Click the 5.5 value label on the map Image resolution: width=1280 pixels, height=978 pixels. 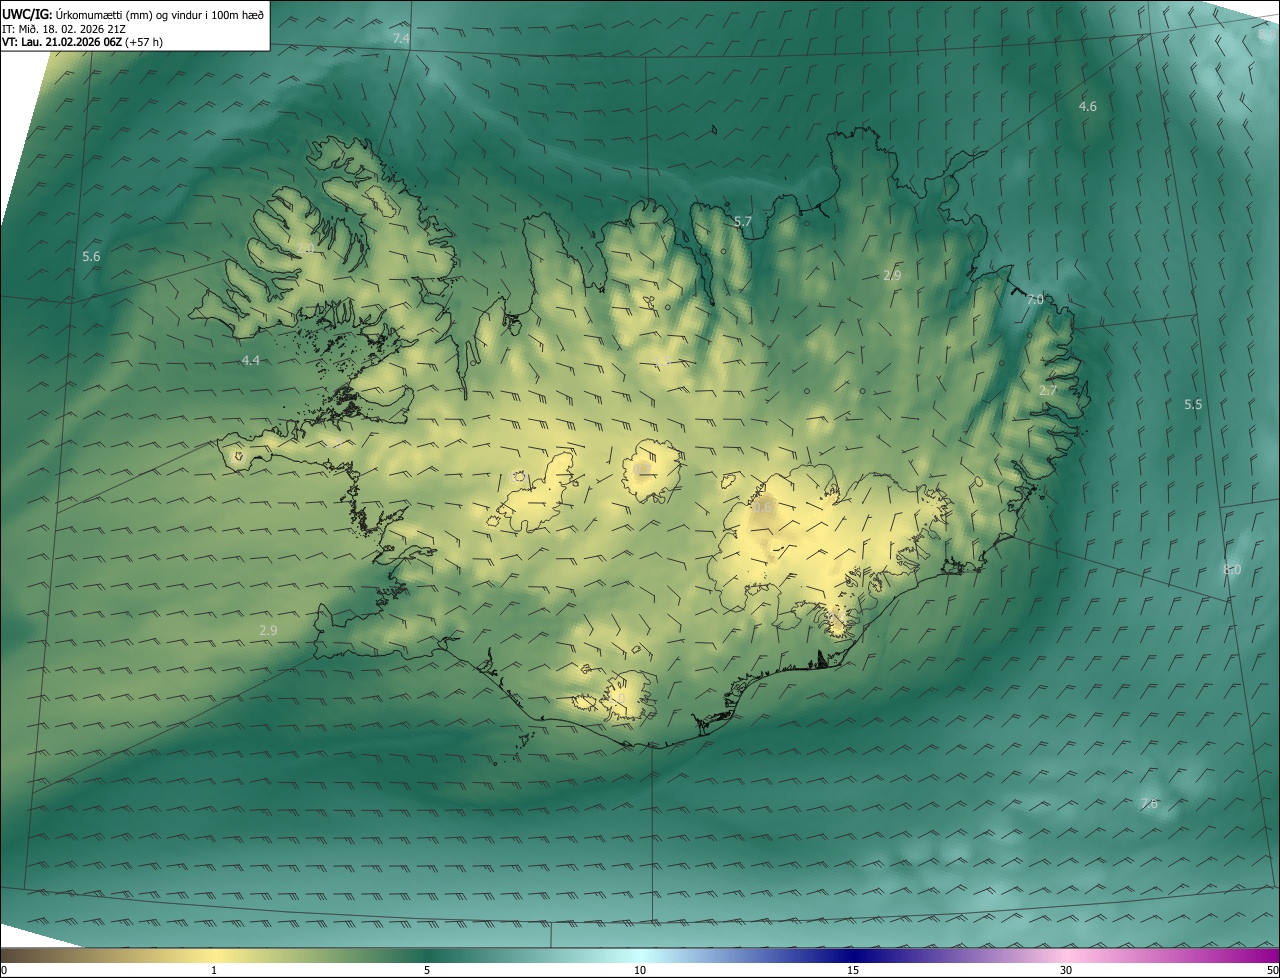[1193, 404]
